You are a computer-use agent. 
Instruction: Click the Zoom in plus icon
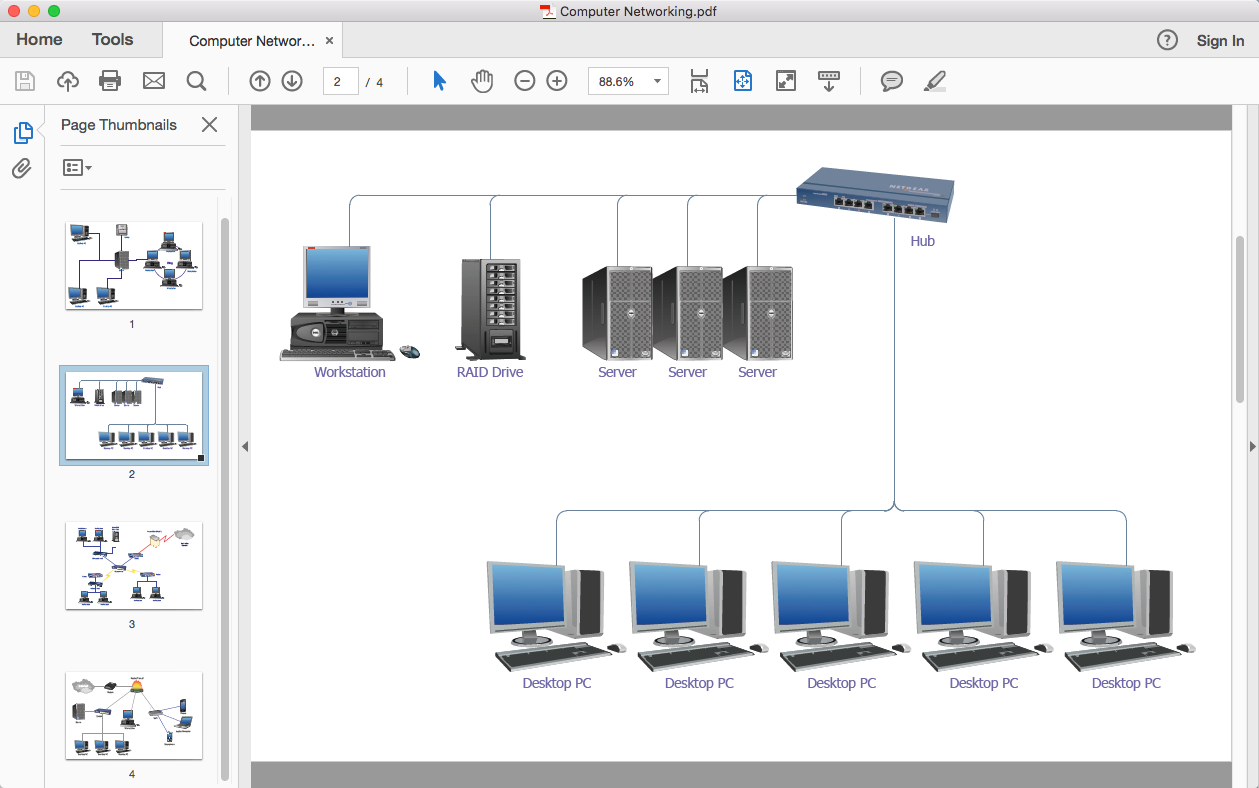[557, 81]
